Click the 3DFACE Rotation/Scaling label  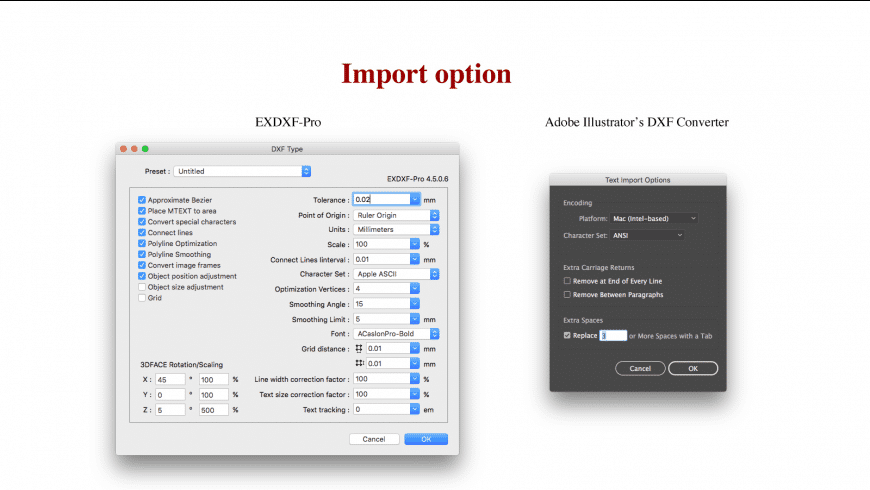(181, 365)
